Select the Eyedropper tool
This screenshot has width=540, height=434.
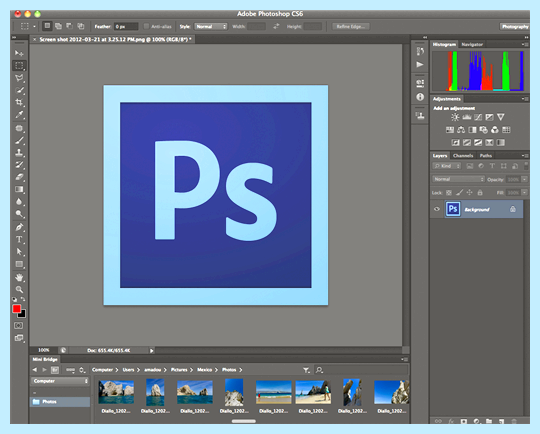click(x=19, y=115)
